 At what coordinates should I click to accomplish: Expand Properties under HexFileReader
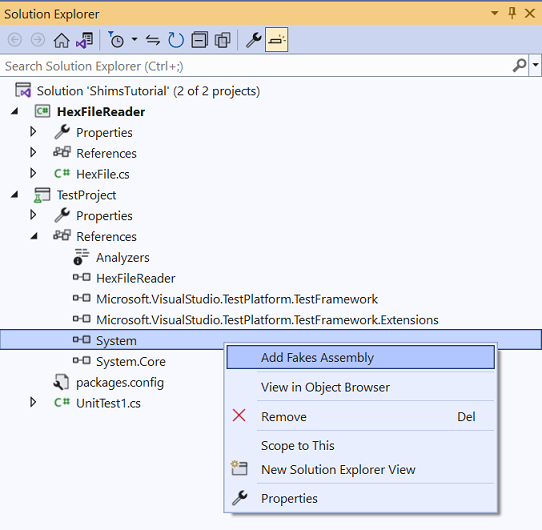[33, 131]
